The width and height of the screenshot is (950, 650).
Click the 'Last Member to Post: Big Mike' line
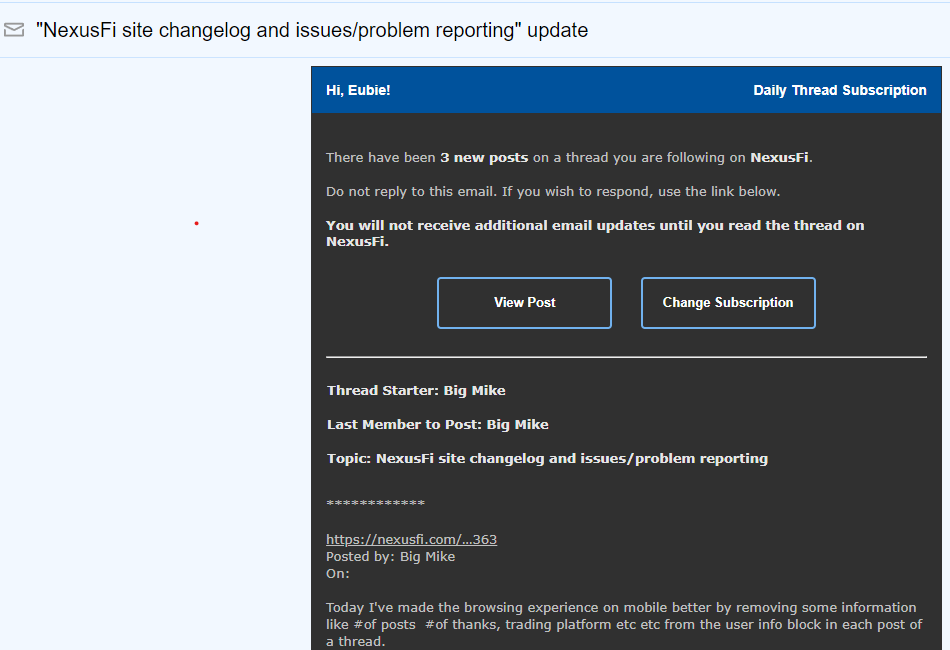click(437, 425)
